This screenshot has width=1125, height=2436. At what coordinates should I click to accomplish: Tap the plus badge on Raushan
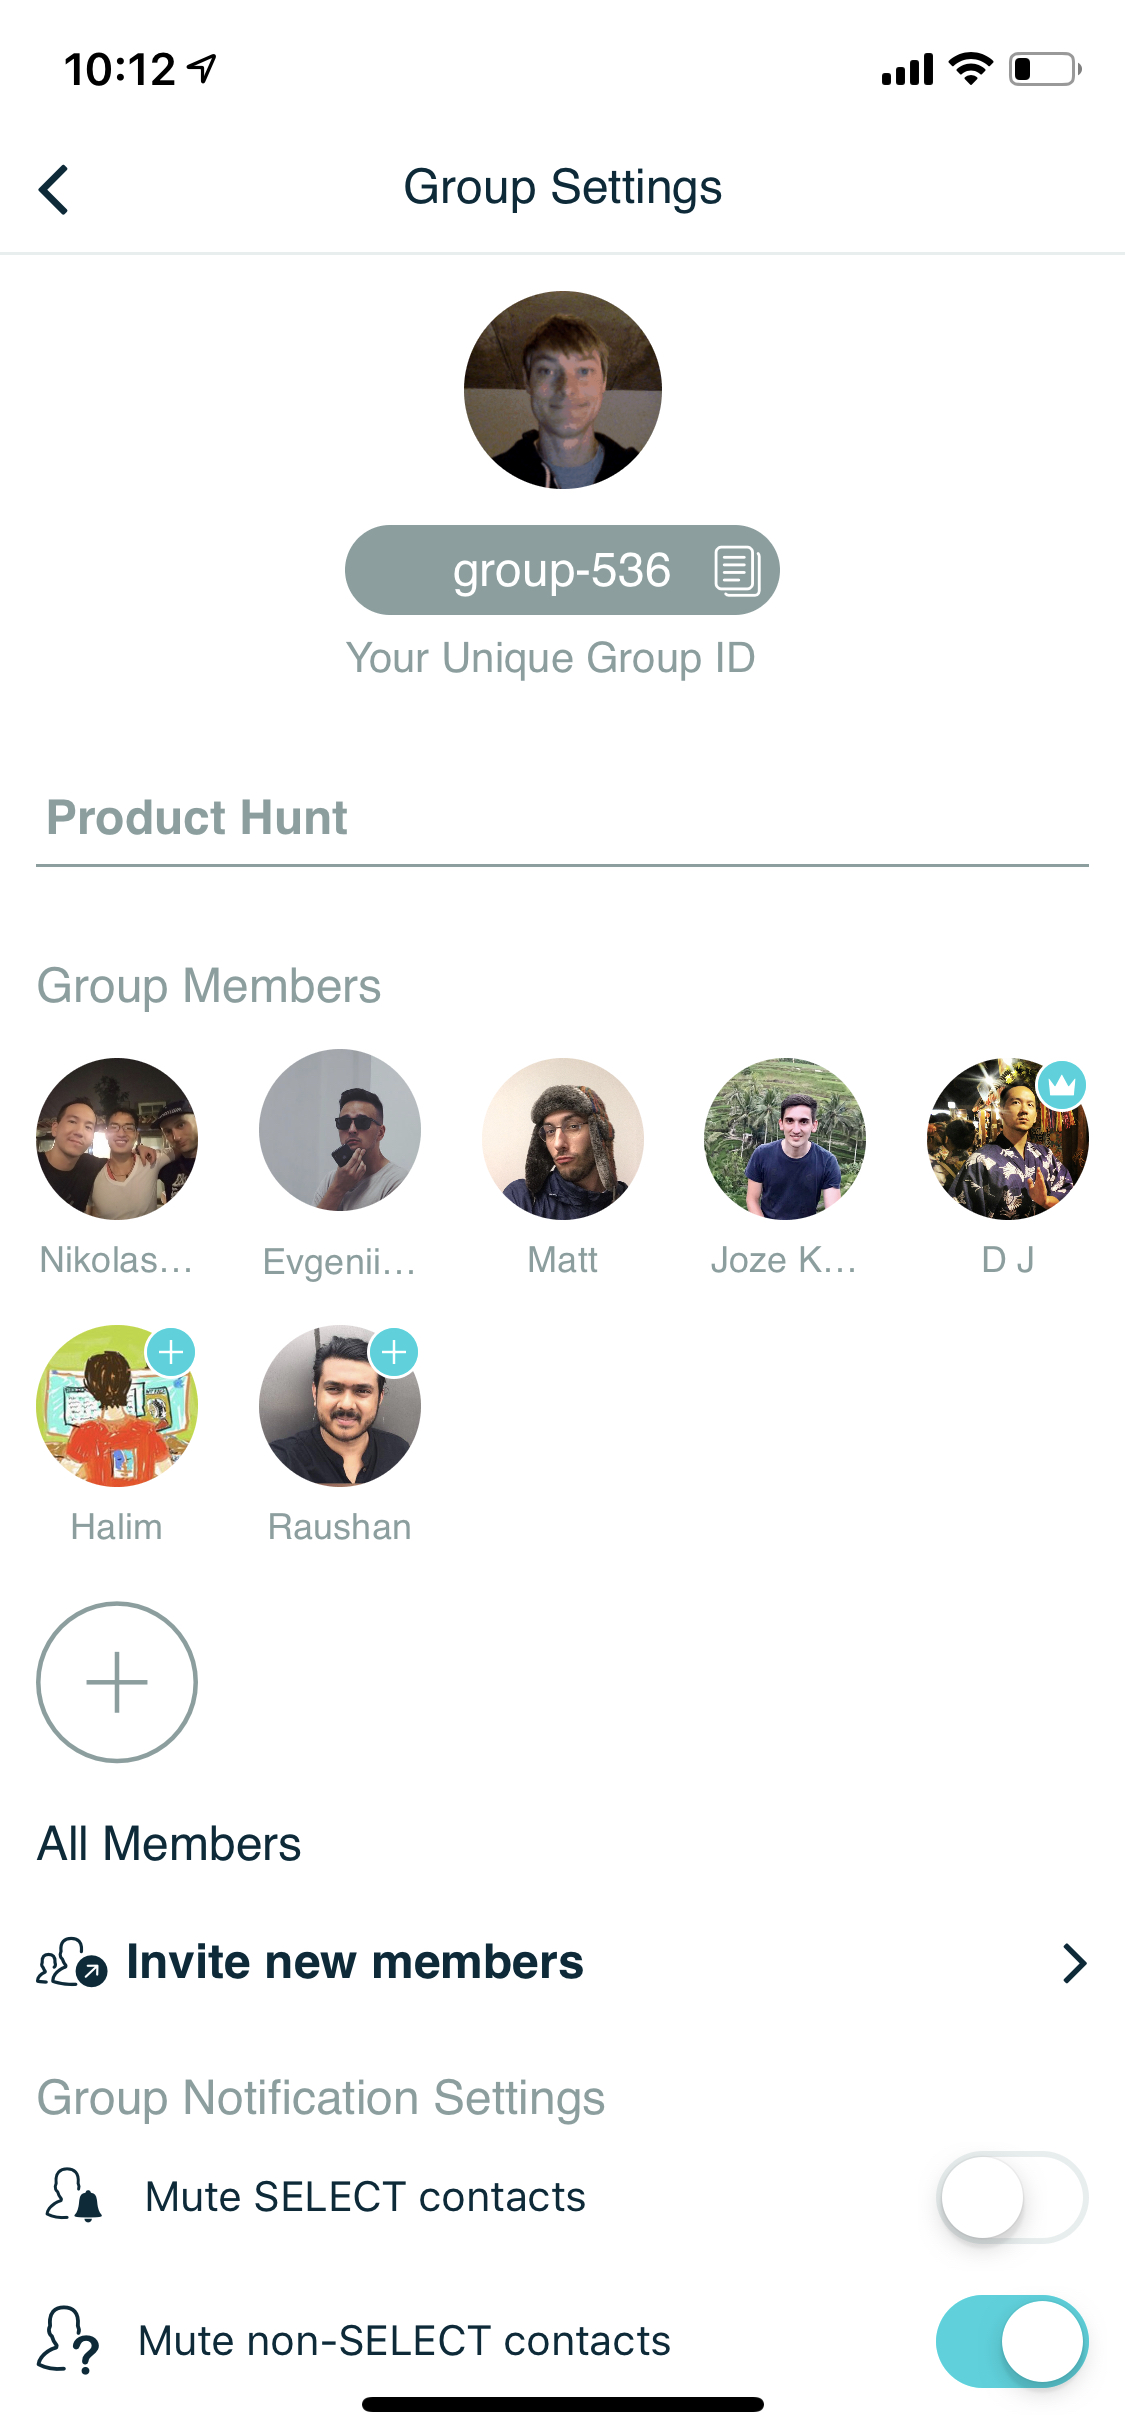click(x=395, y=1353)
